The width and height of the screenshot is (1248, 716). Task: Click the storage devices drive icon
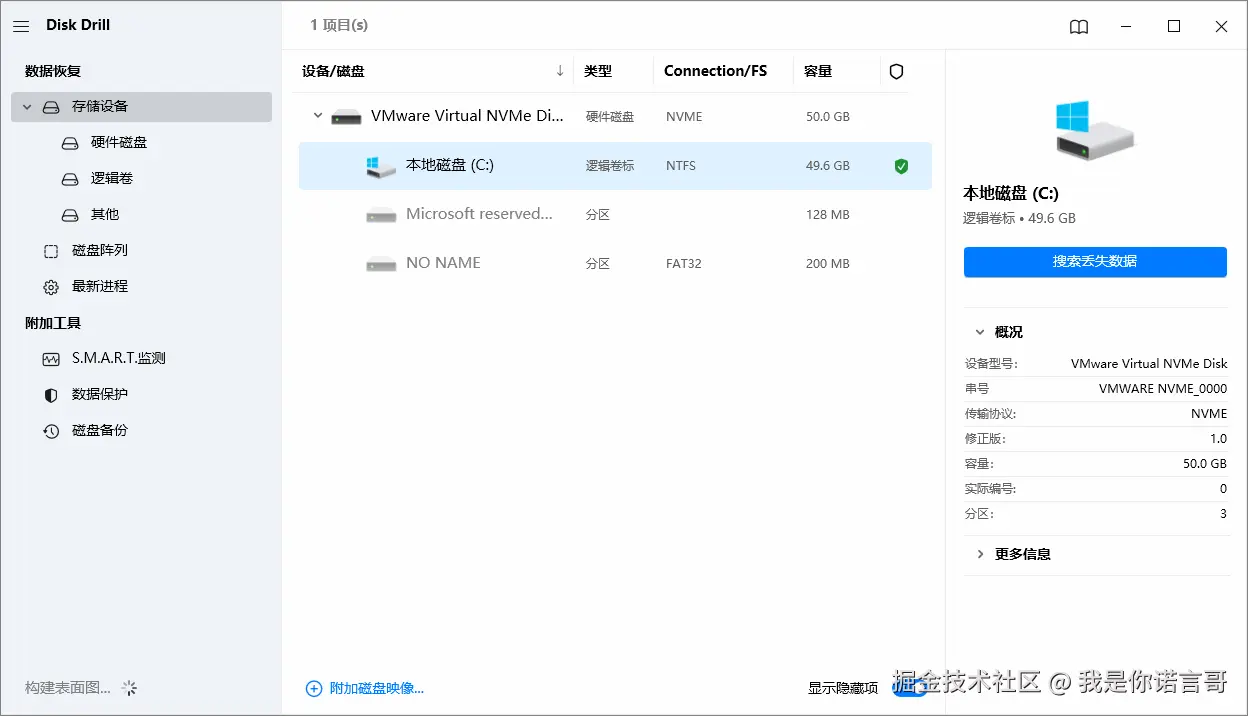(51, 107)
